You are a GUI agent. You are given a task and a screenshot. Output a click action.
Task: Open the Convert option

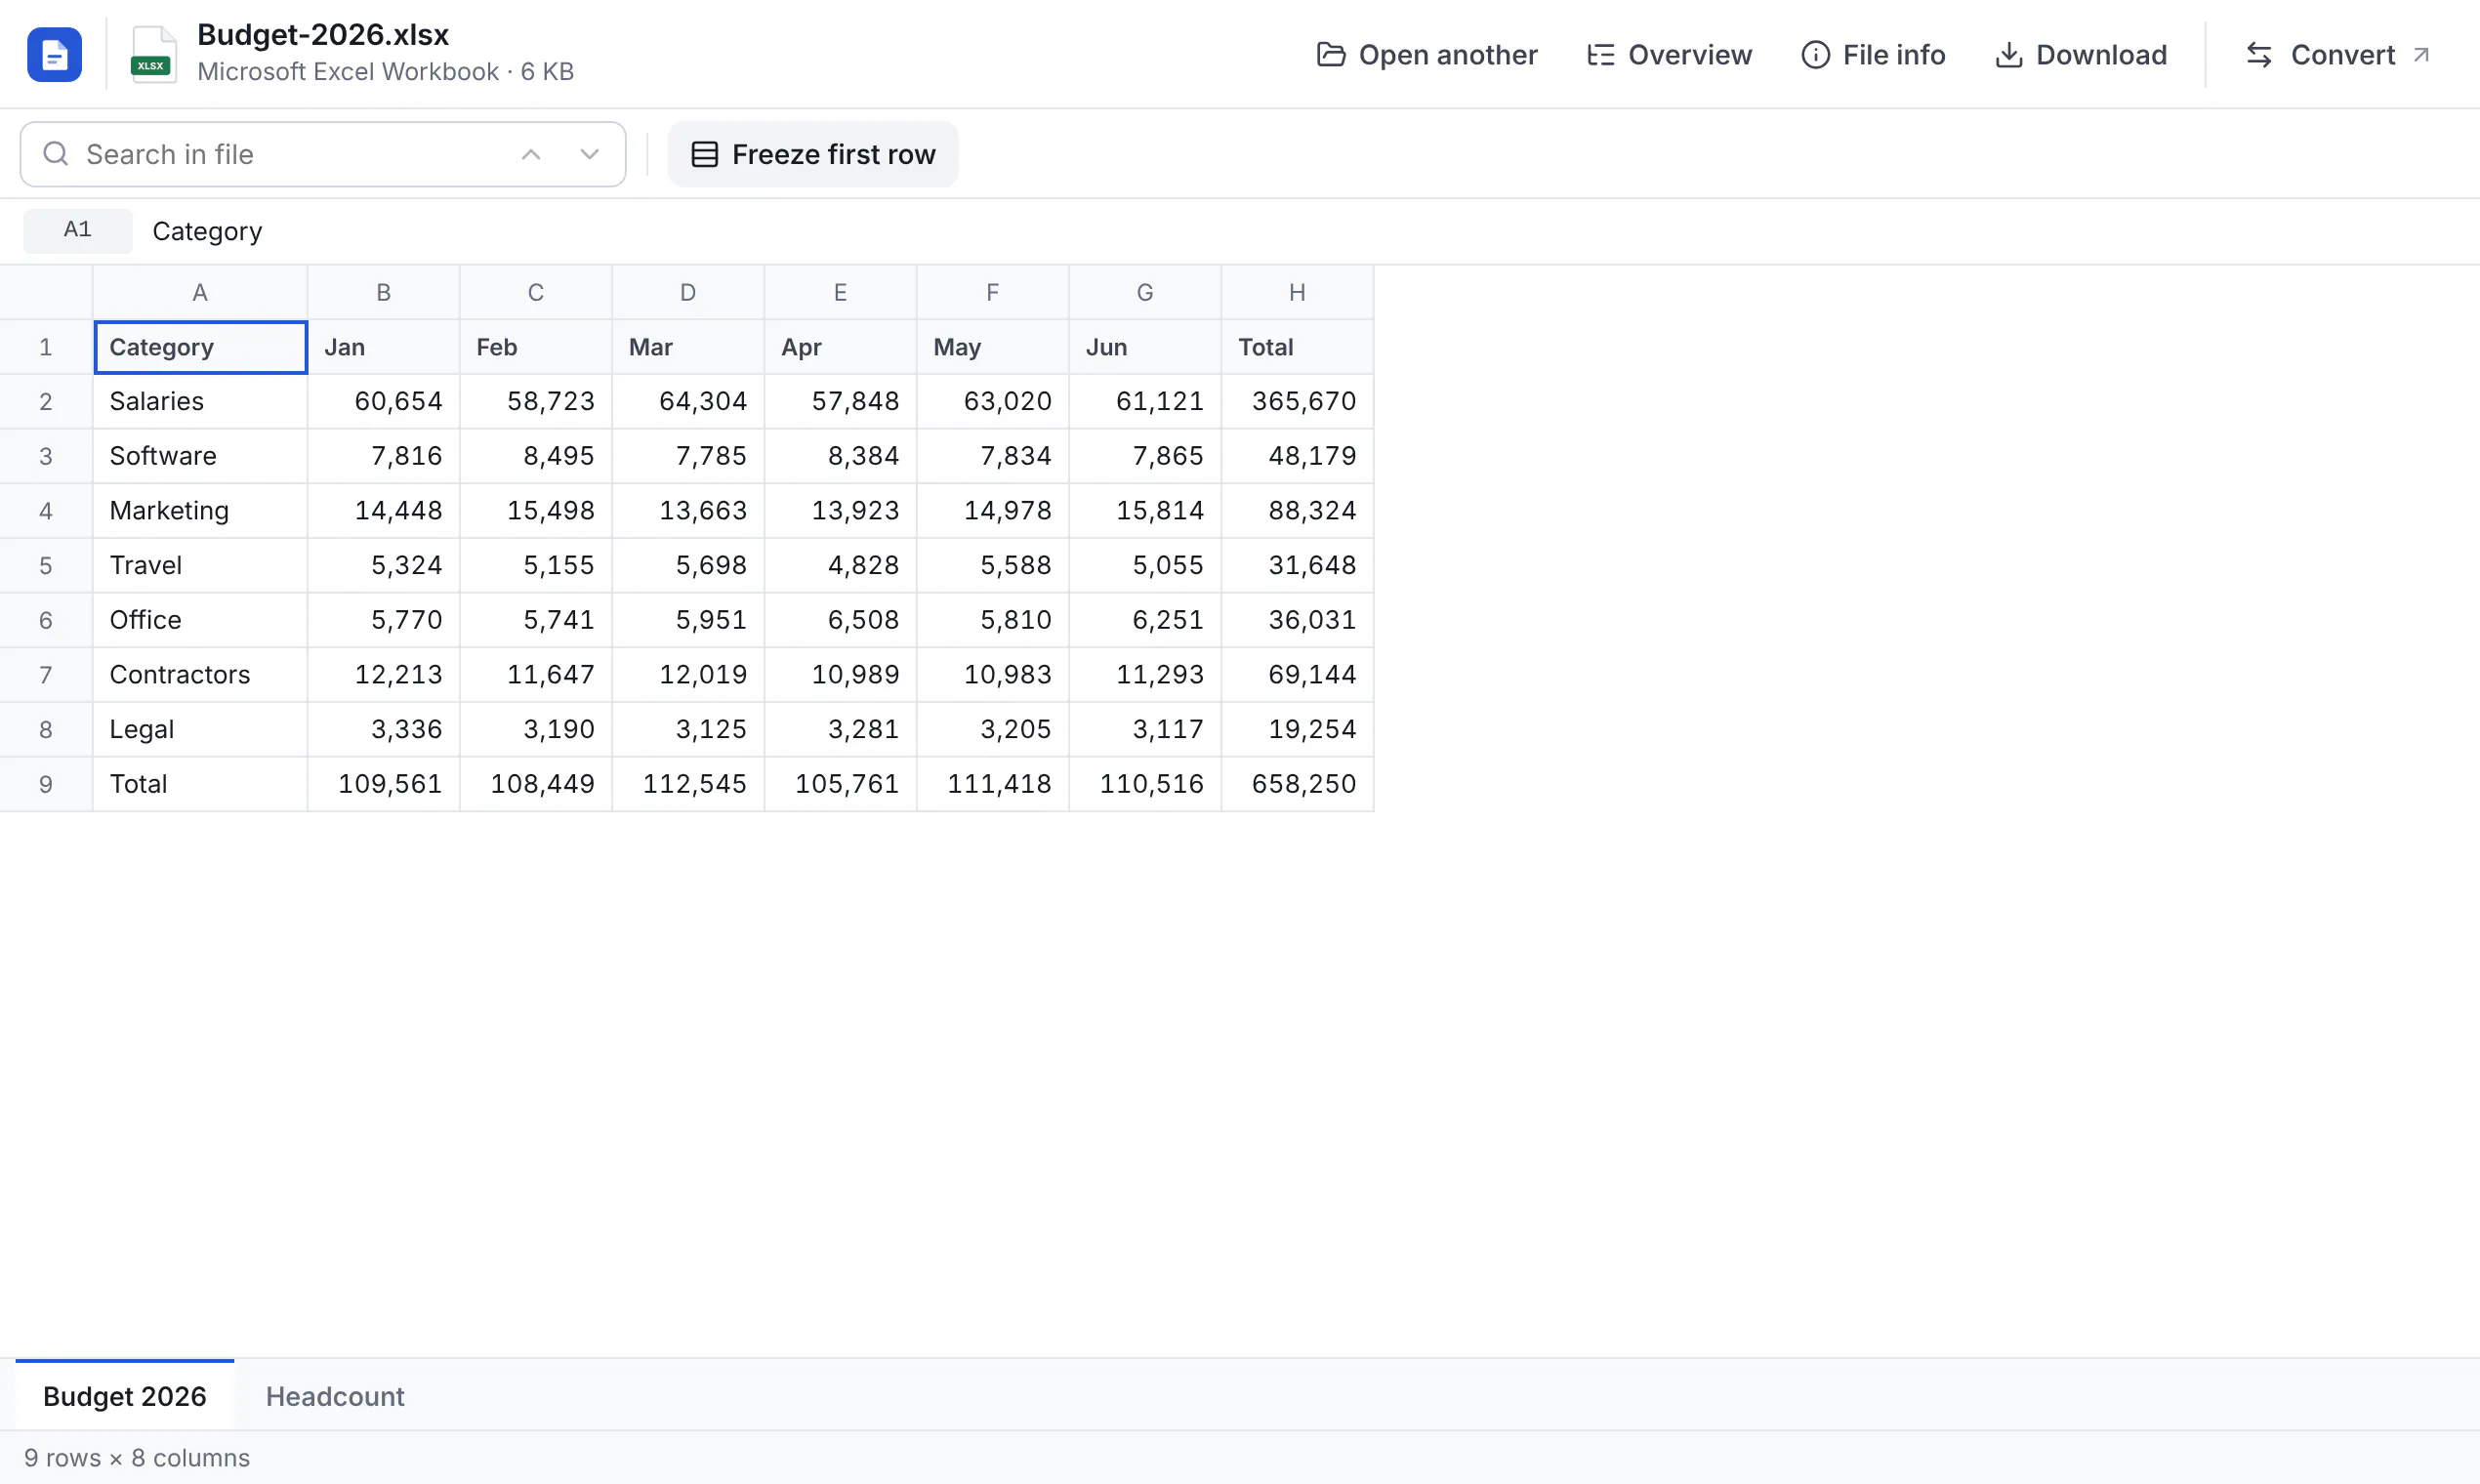[x=2337, y=54]
